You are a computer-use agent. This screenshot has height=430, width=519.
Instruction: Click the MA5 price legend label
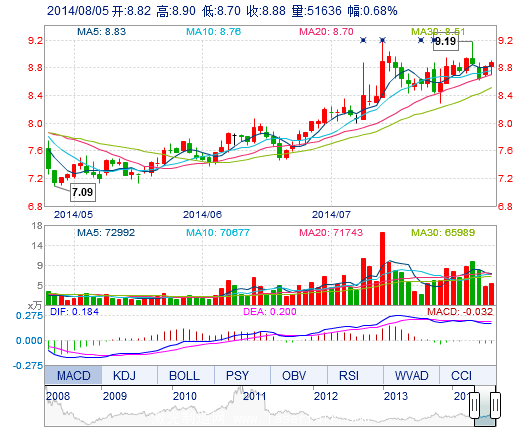pos(102,32)
